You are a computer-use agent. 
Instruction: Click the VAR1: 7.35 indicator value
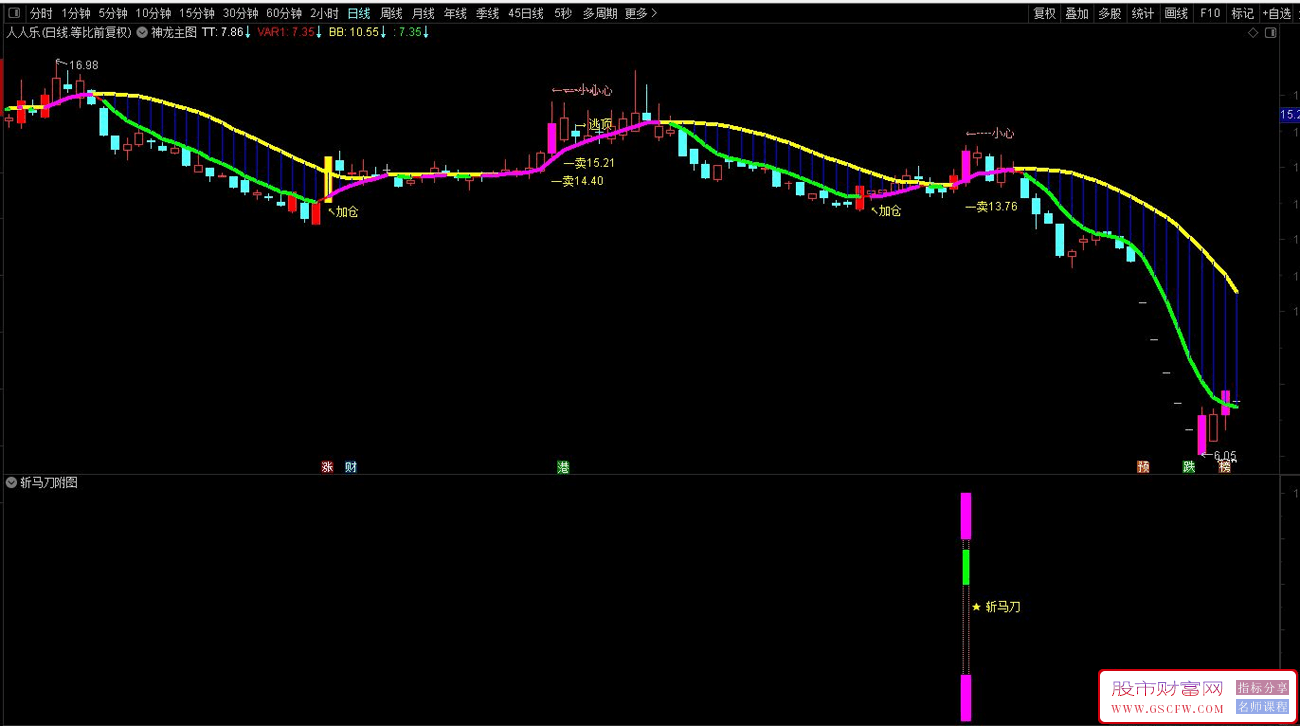290,32
